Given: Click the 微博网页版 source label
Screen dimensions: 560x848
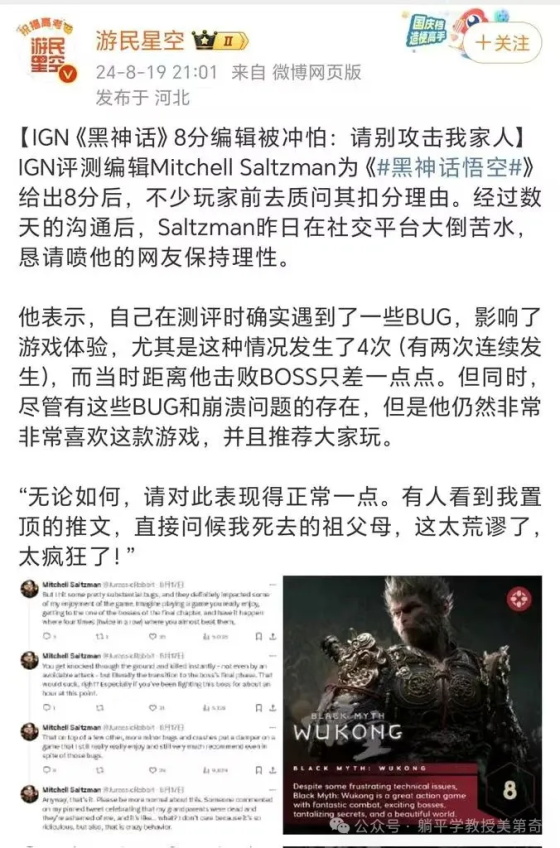Looking at the screenshot, I should [317, 72].
